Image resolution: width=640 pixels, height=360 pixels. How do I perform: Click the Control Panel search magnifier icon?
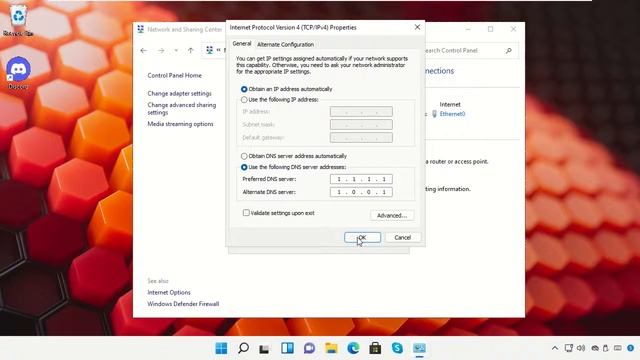(x=509, y=51)
